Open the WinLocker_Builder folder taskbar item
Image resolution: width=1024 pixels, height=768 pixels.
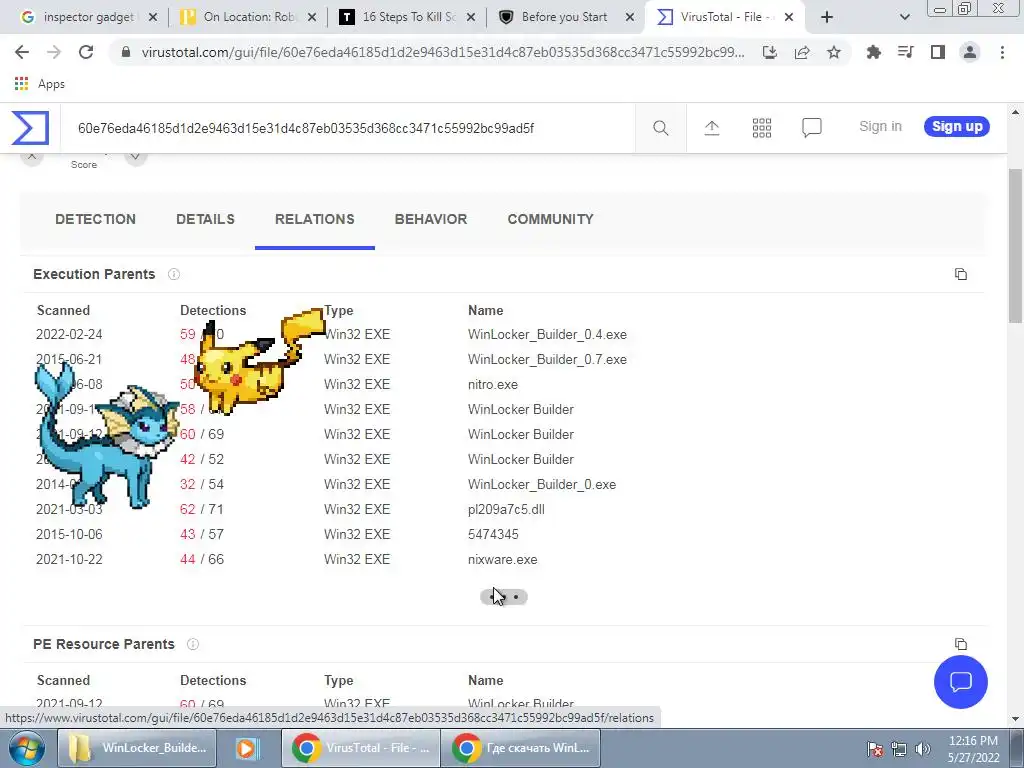tap(137, 748)
